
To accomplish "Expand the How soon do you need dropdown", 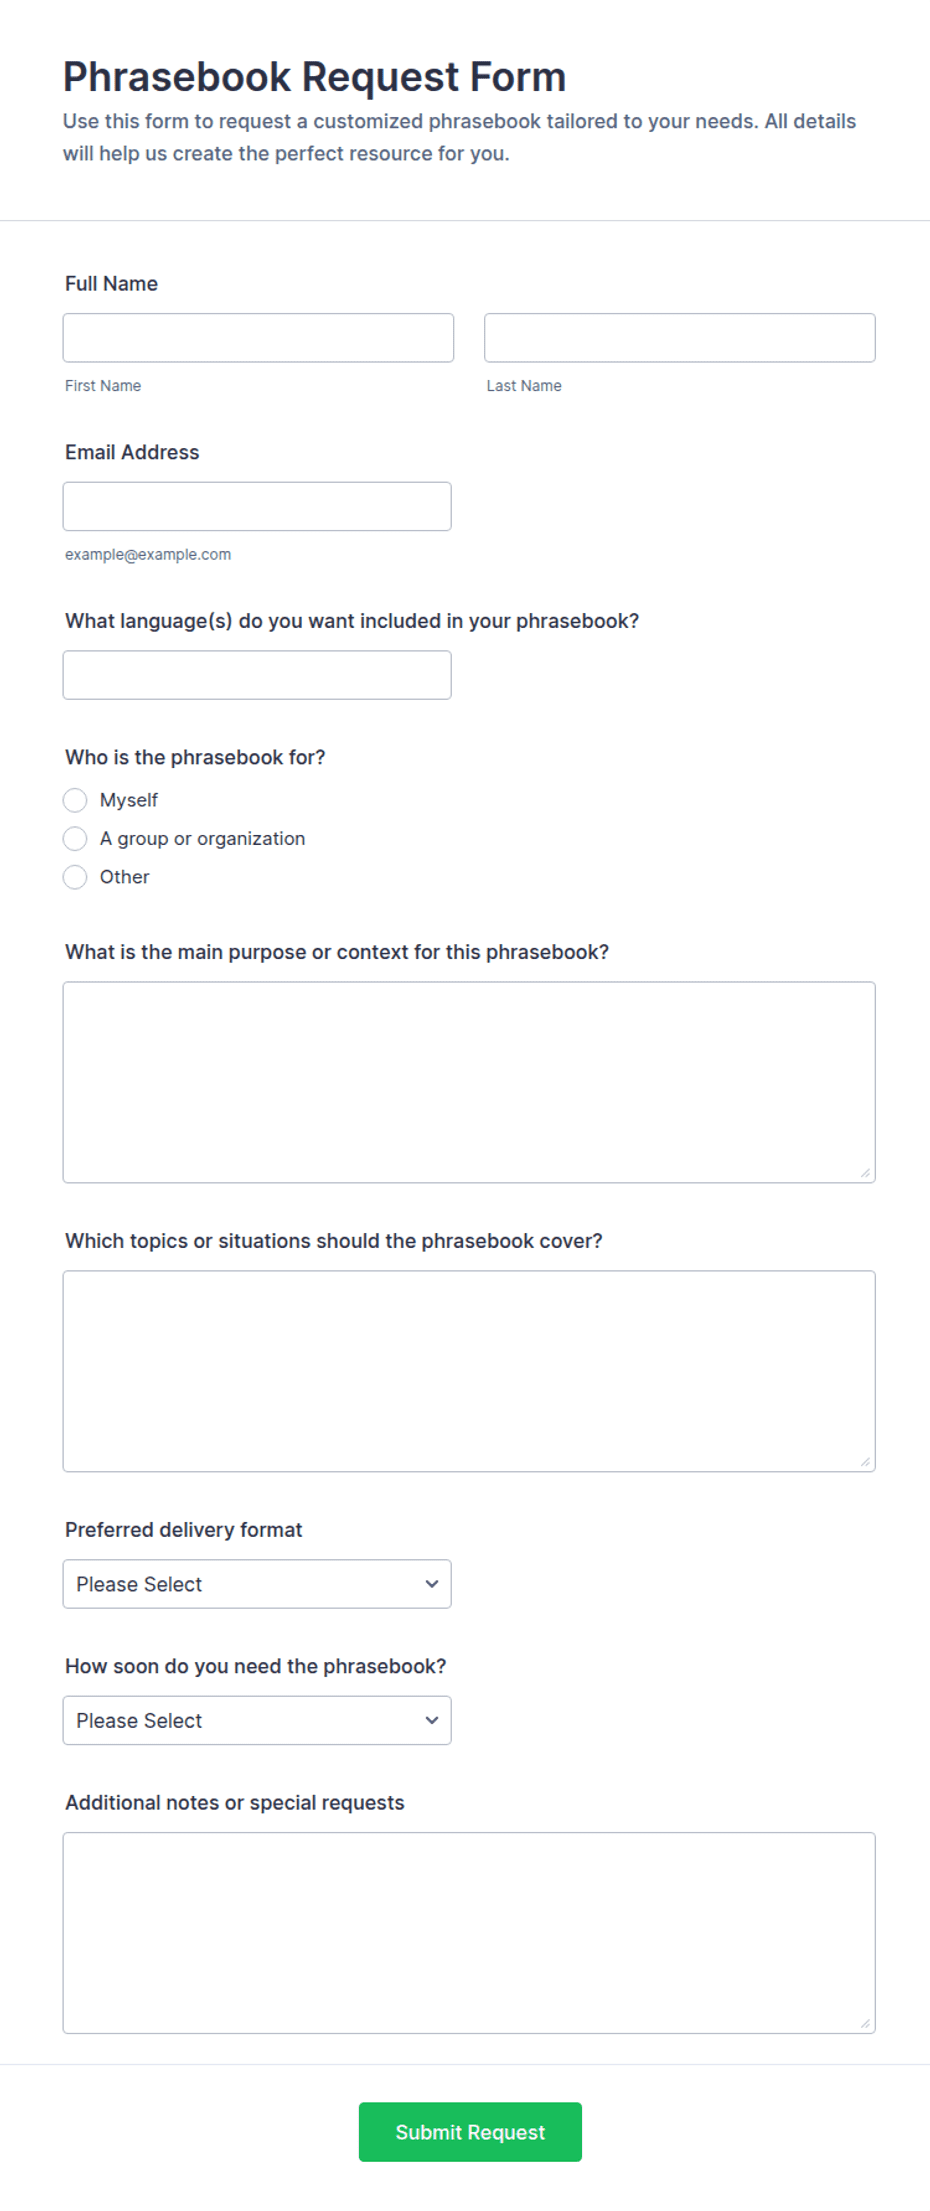I will coord(257,1720).
